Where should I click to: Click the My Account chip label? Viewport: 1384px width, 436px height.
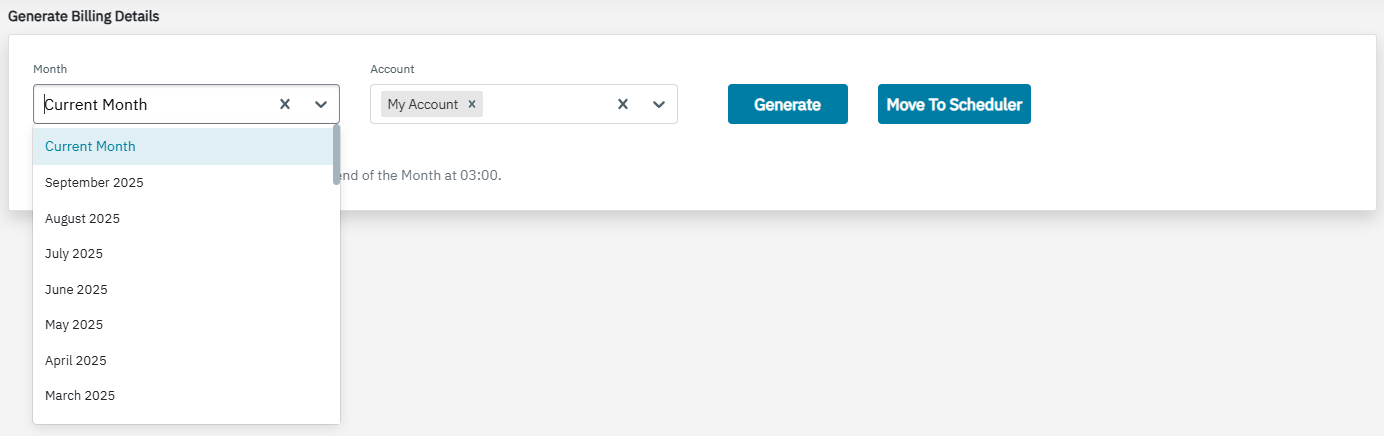click(x=422, y=104)
